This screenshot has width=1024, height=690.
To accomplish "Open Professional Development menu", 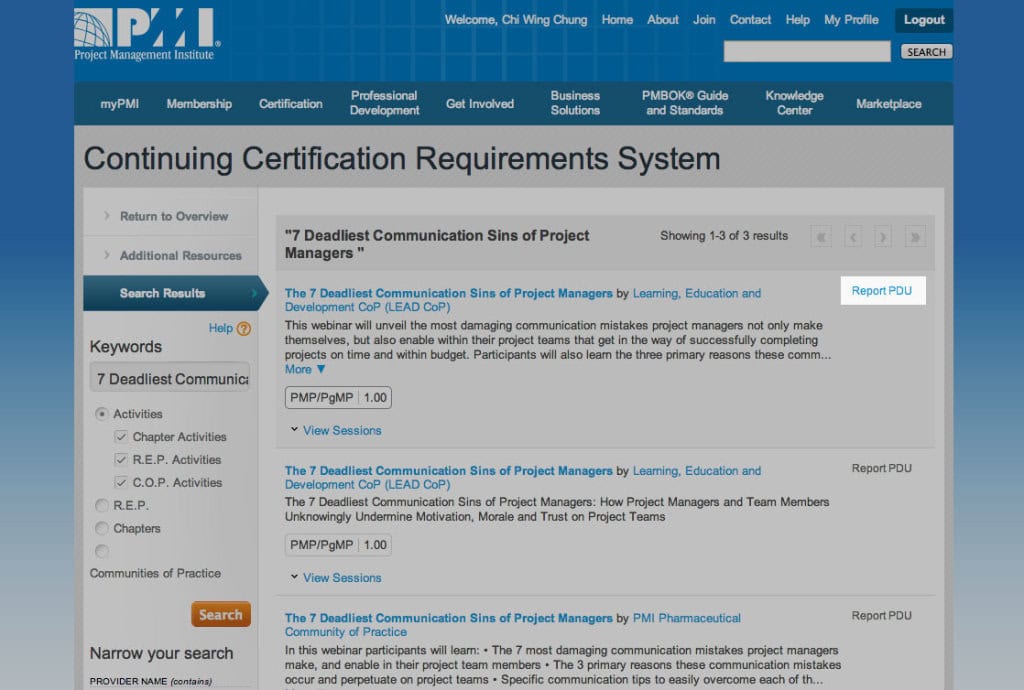I will click(384, 103).
